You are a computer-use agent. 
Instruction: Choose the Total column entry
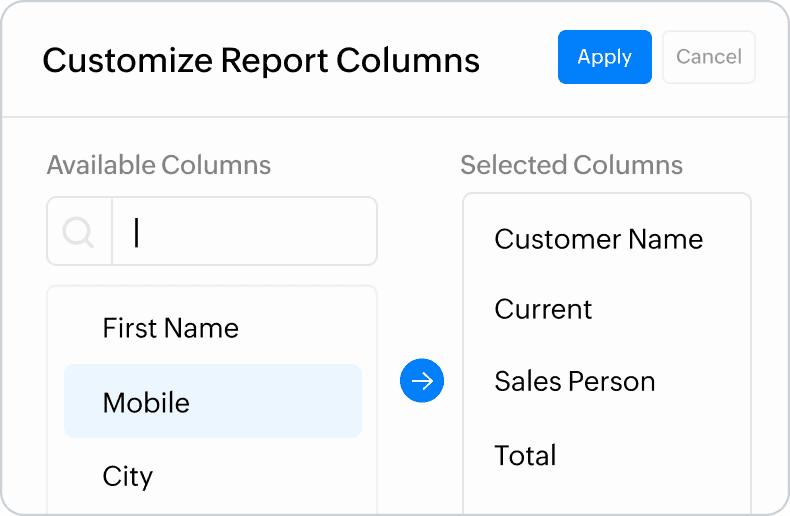525,456
